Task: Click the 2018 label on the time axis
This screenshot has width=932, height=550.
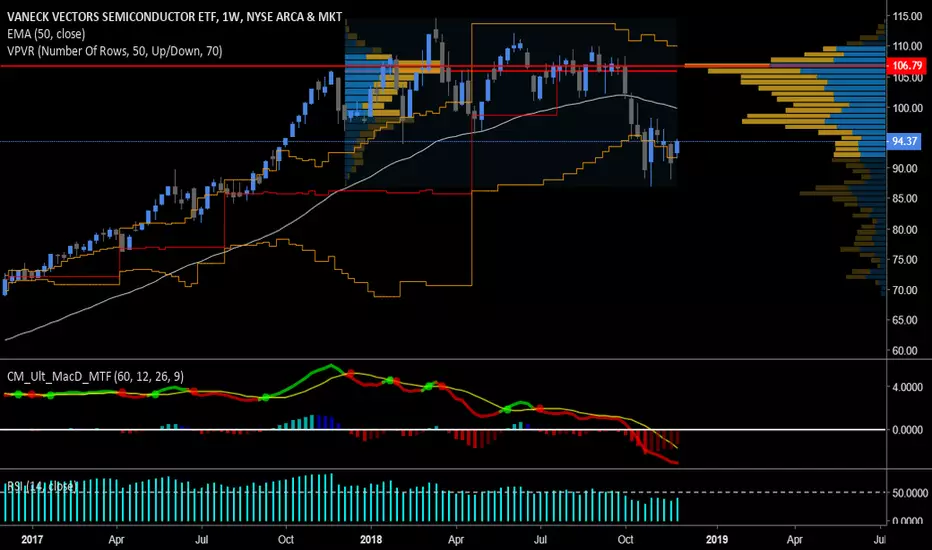Action: click(371, 539)
